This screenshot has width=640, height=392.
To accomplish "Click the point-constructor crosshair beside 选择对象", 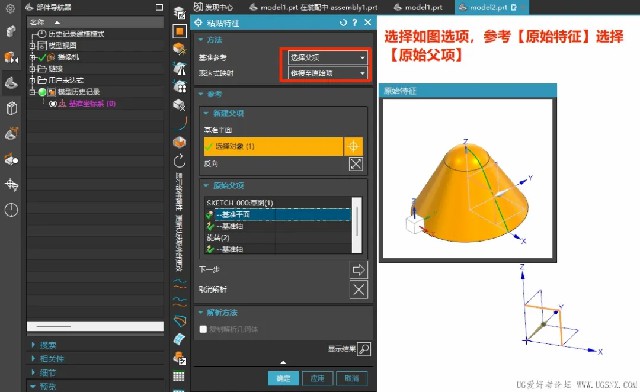I will [353, 146].
